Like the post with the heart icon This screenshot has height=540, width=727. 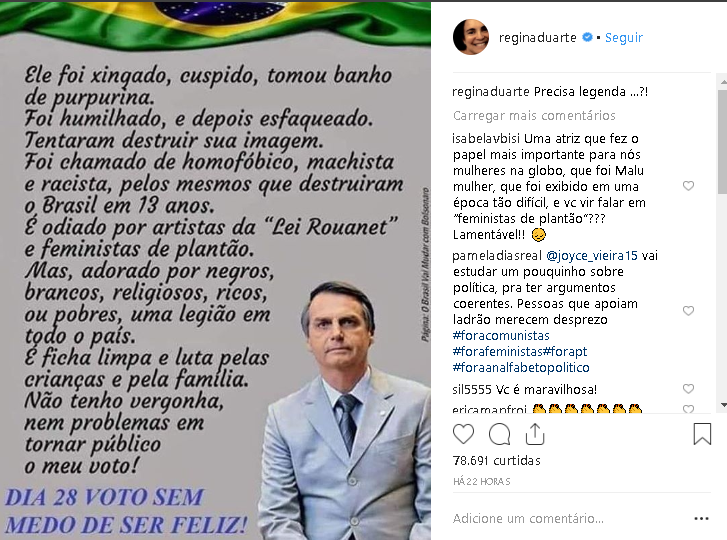[463, 434]
